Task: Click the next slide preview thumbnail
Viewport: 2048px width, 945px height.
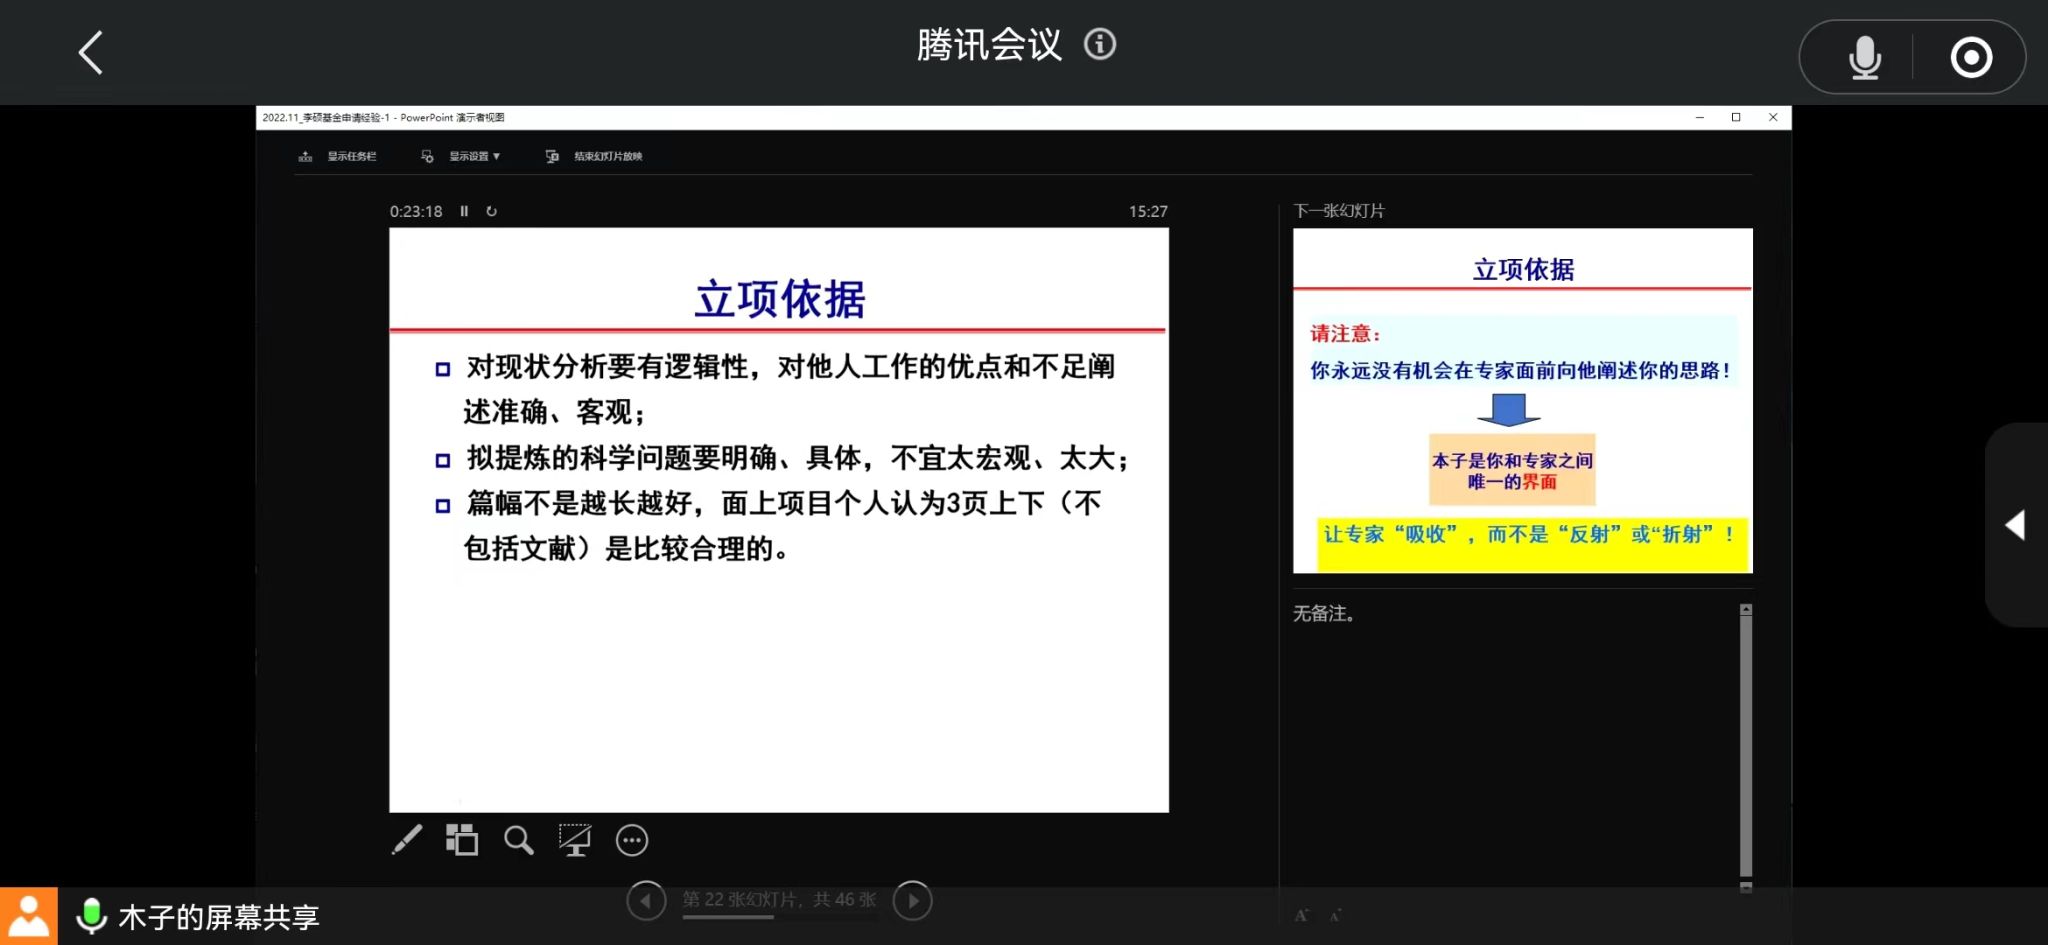Action: [1522, 400]
